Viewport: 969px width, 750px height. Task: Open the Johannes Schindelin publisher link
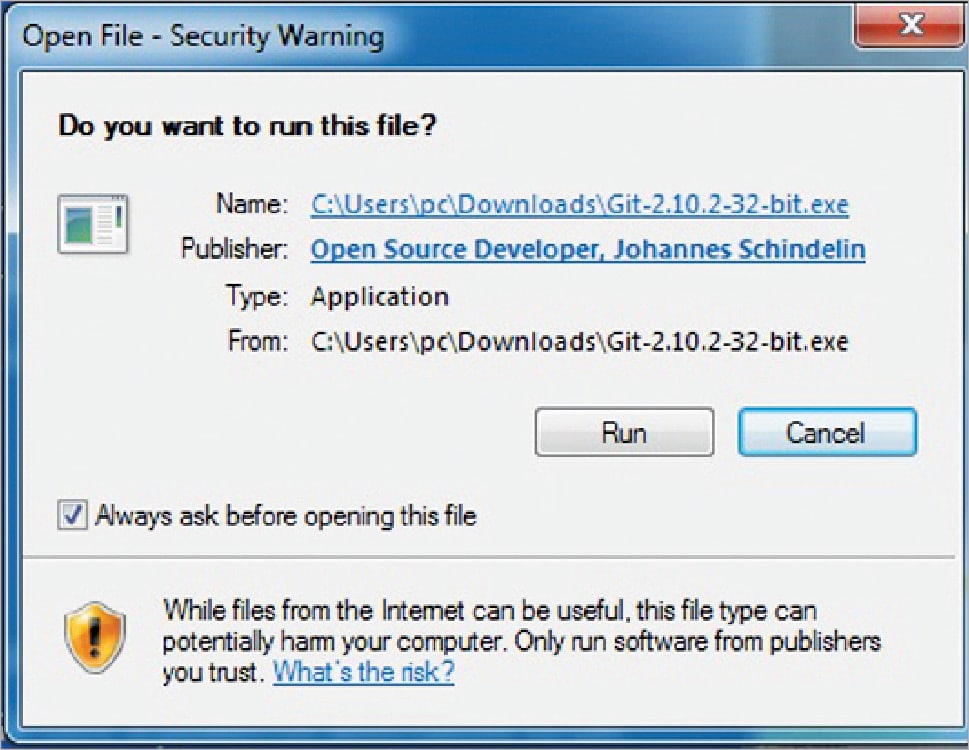click(x=588, y=249)
